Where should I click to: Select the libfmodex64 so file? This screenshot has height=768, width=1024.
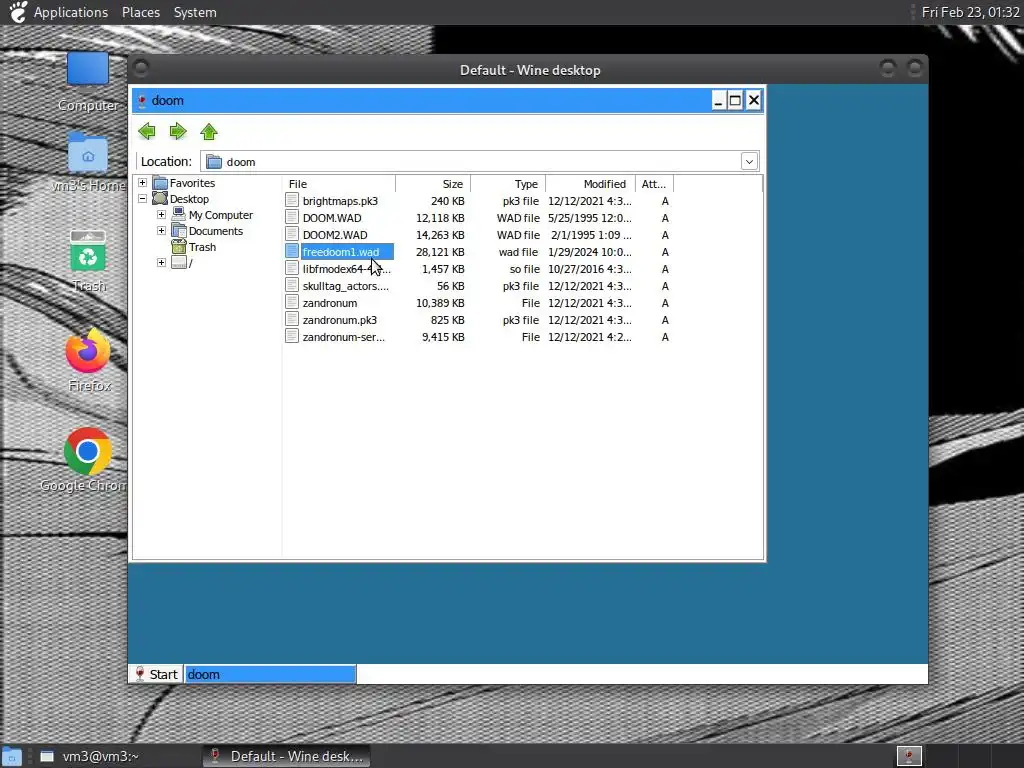point(346,269)
